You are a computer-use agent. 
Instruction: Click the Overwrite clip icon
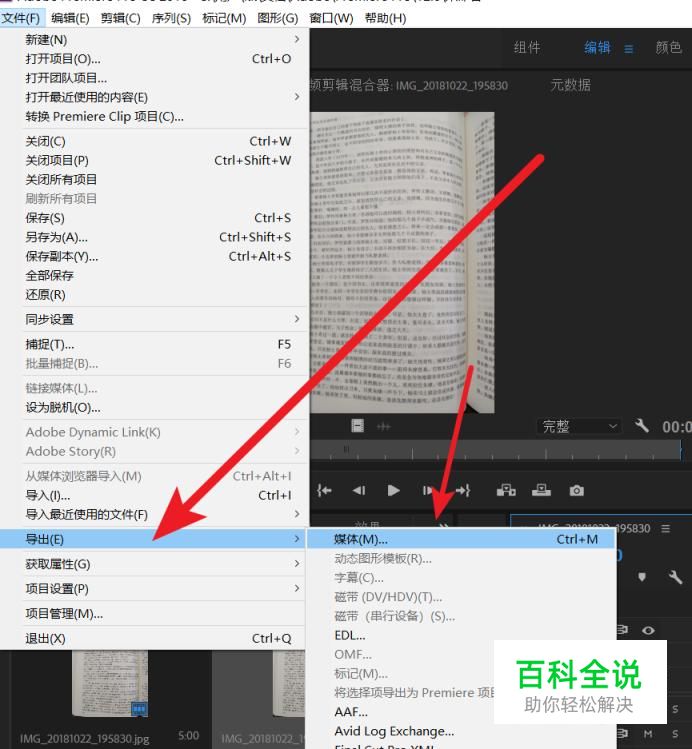pyautogui.click(x=541, y=490)
